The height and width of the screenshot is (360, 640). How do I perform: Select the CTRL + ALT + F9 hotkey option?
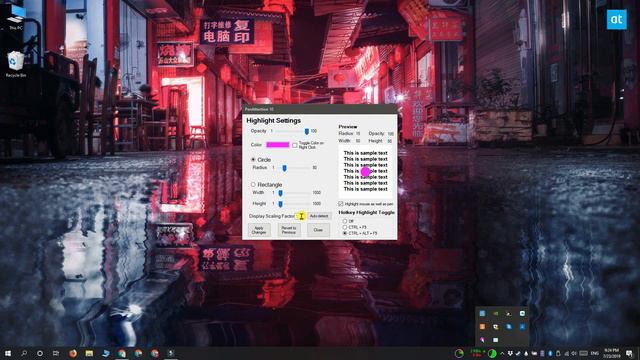345,233
